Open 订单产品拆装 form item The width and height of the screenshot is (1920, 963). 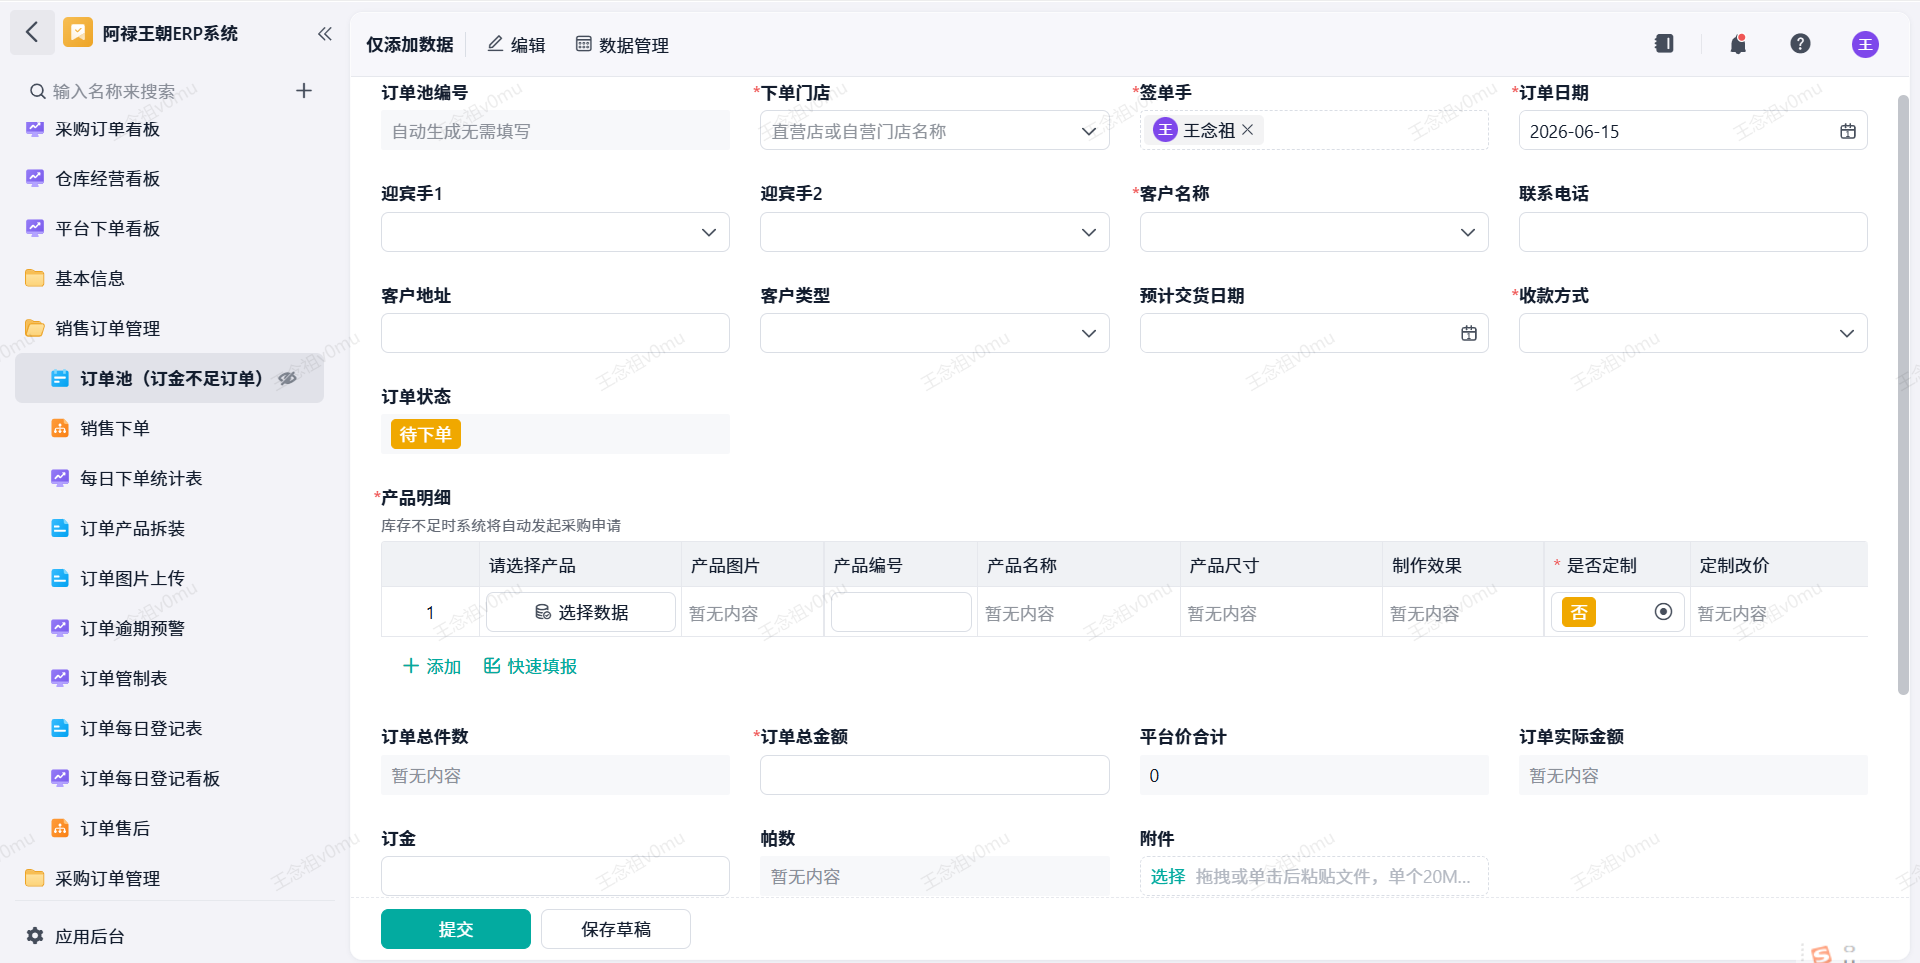click(132, 528)
